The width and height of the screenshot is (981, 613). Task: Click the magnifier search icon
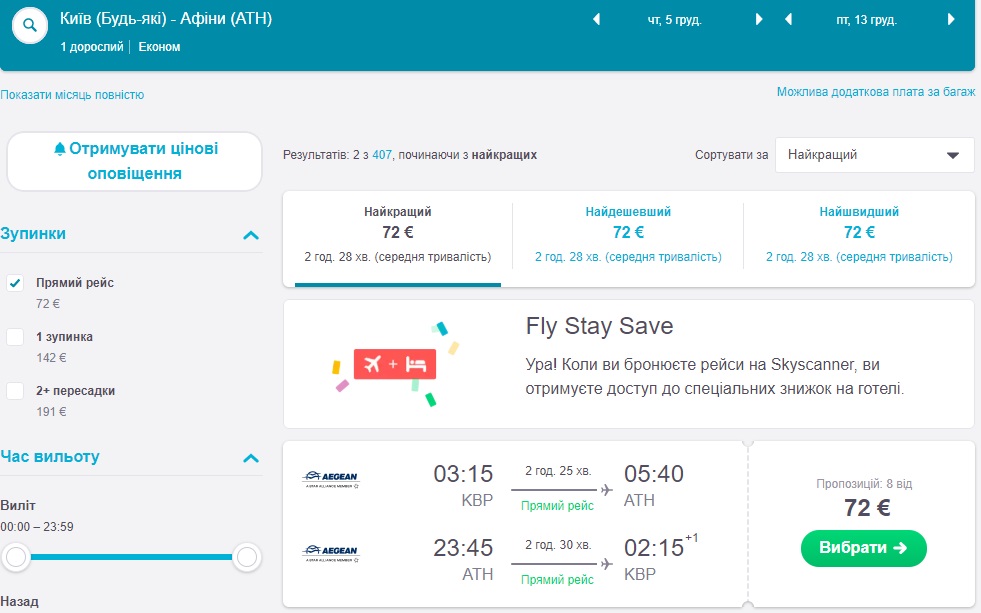click(31, 27)
